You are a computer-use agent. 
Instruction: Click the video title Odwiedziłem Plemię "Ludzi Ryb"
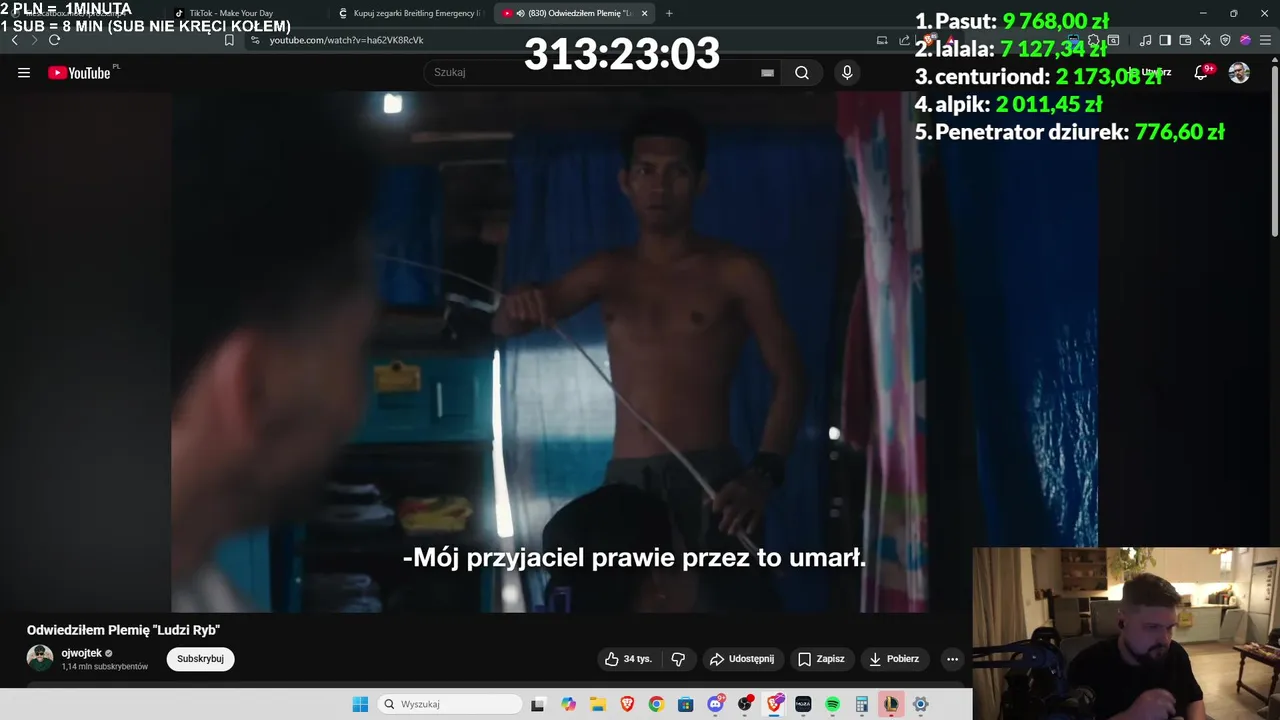coord(123,630)
